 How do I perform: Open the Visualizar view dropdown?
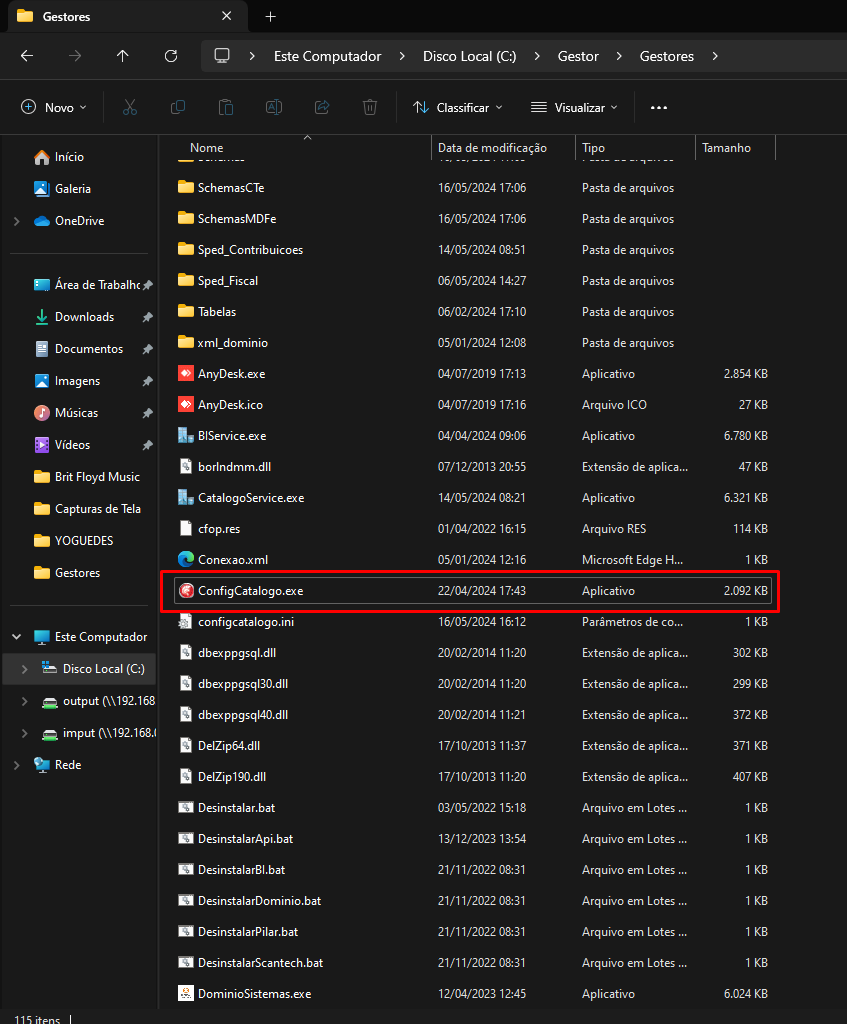tap(575, 107)
